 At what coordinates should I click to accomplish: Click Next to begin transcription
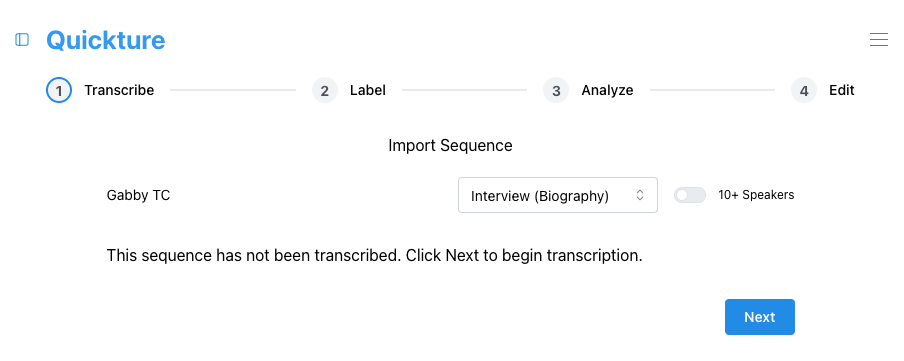tap(759, 317)
